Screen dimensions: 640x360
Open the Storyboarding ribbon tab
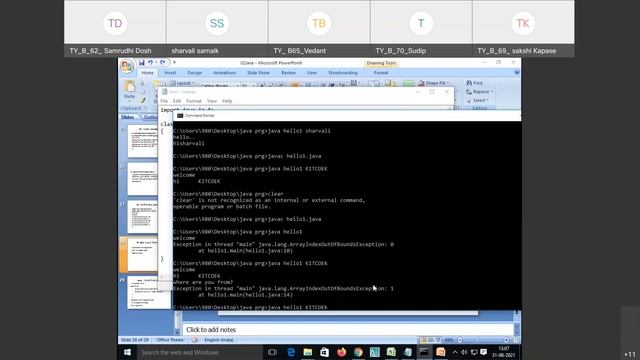click(x=343, y=73)
